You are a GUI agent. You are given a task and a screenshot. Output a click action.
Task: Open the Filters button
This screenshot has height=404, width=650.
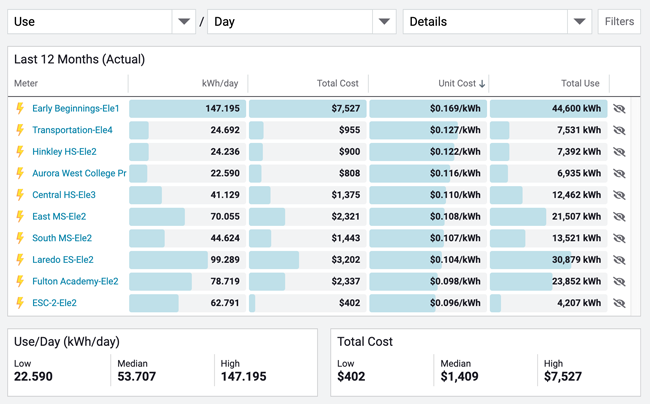click(619, 21)
